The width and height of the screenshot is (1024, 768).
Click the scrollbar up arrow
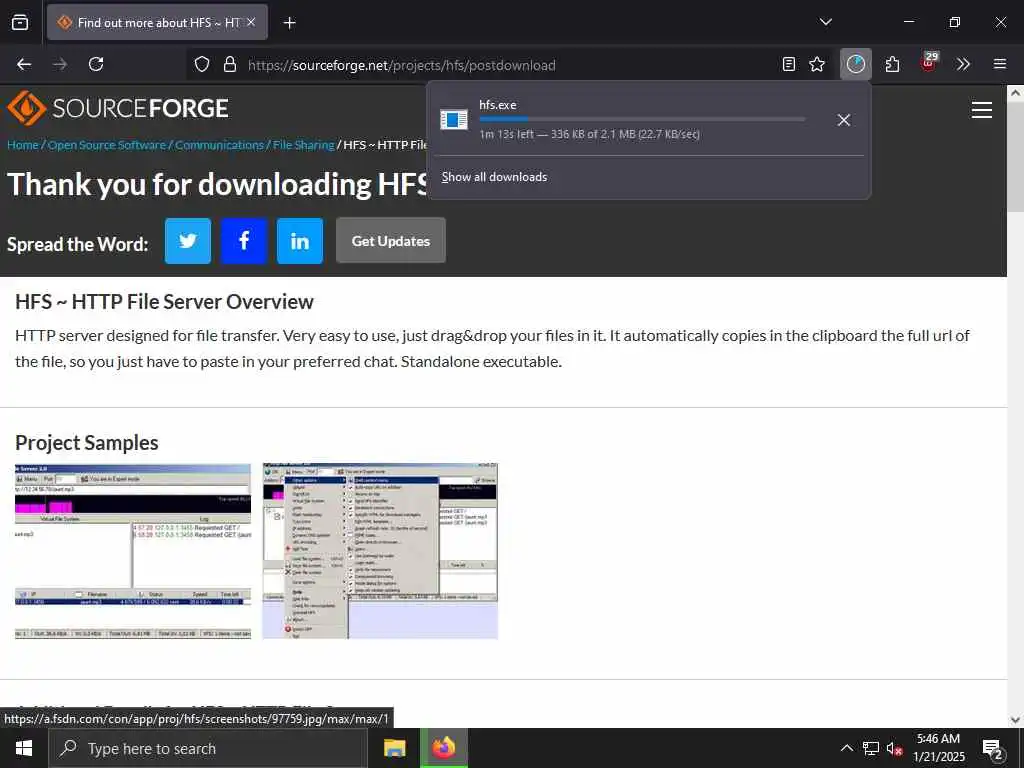[1016, 93]
